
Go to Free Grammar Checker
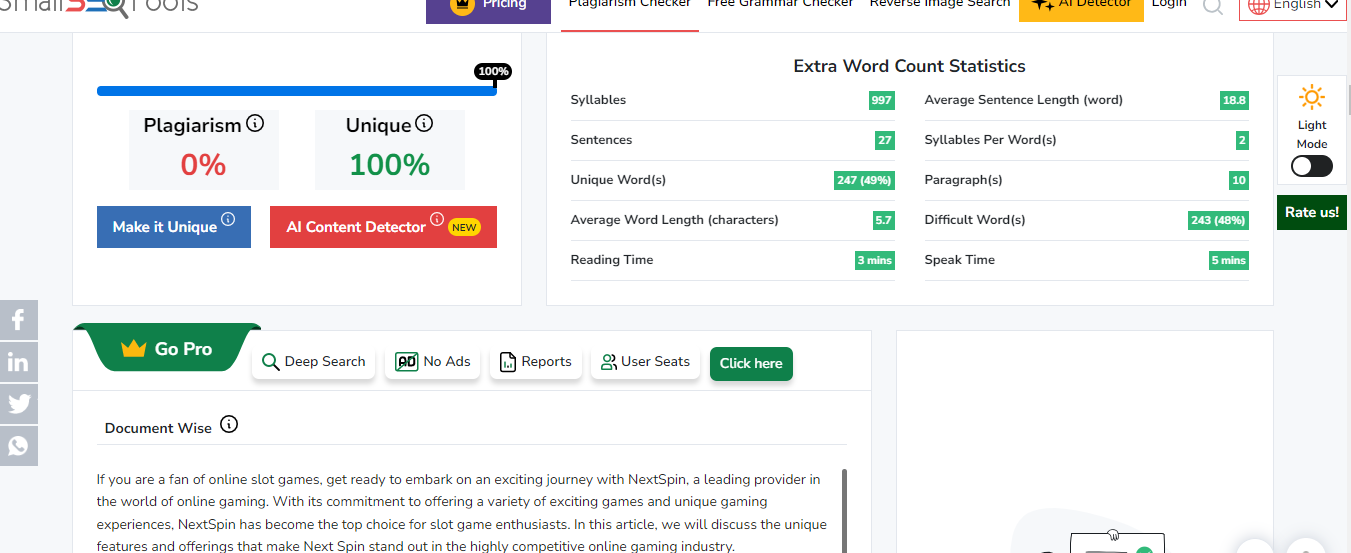[x=780, y=6]
